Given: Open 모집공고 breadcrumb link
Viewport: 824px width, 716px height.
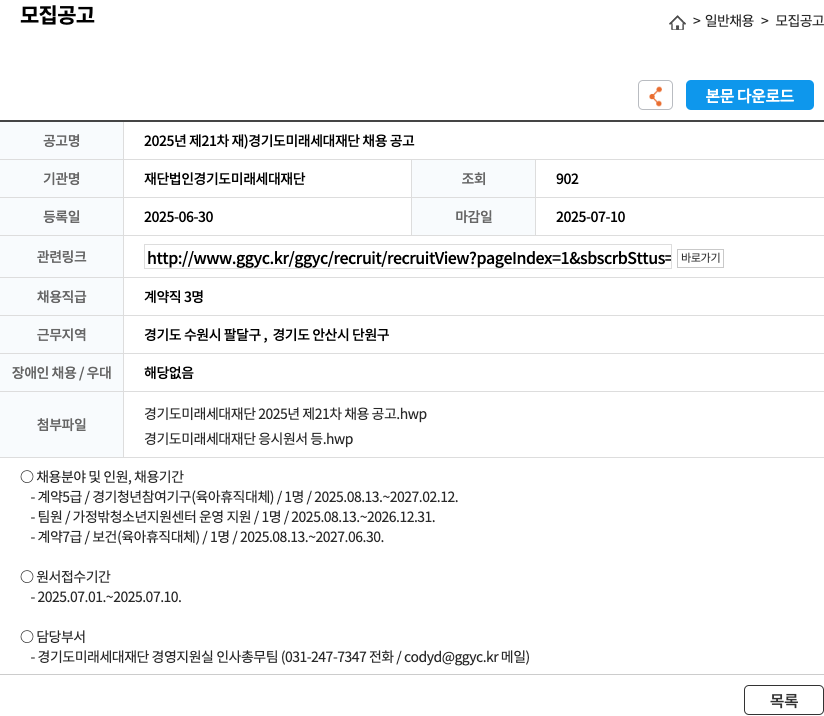Looking at the screenshot, I should pos(799,21).
